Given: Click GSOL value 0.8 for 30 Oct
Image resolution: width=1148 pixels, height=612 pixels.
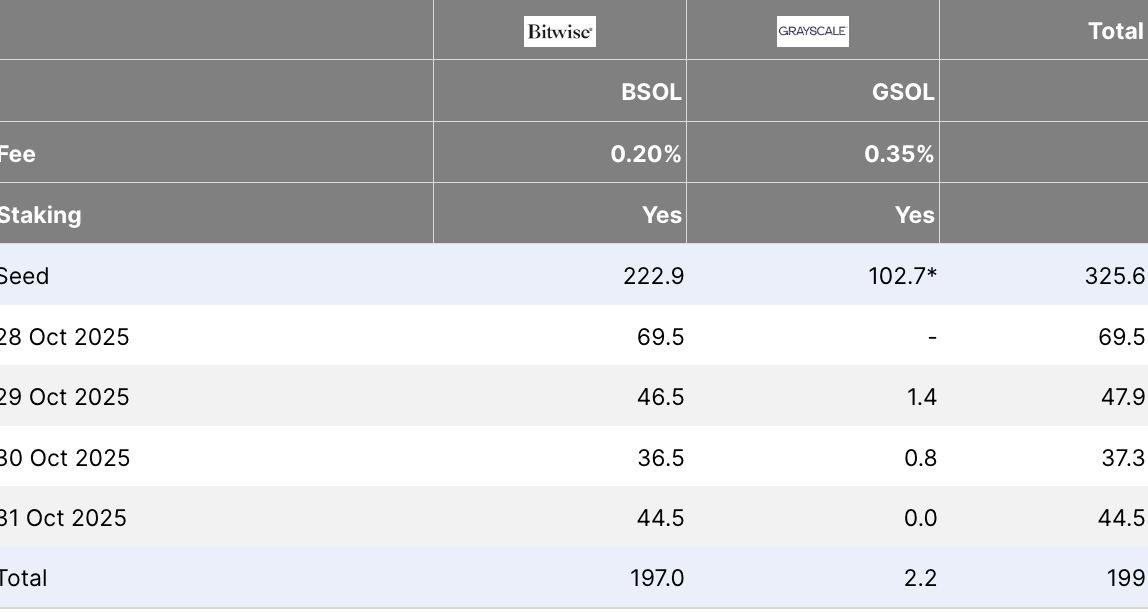Looking at the screenshot, I should point(920,458).
